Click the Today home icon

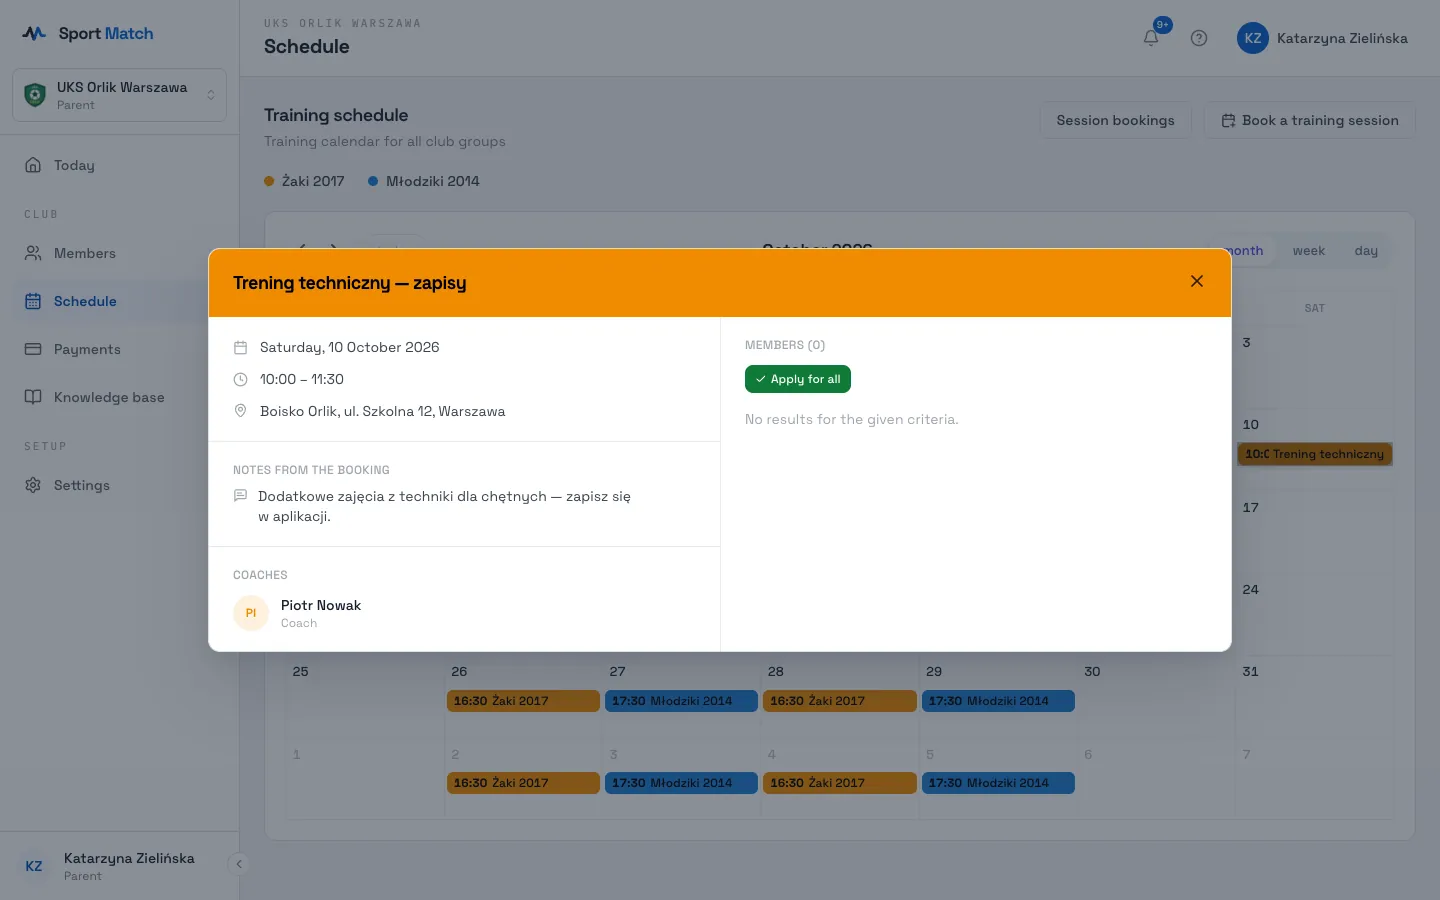[33, 165]
